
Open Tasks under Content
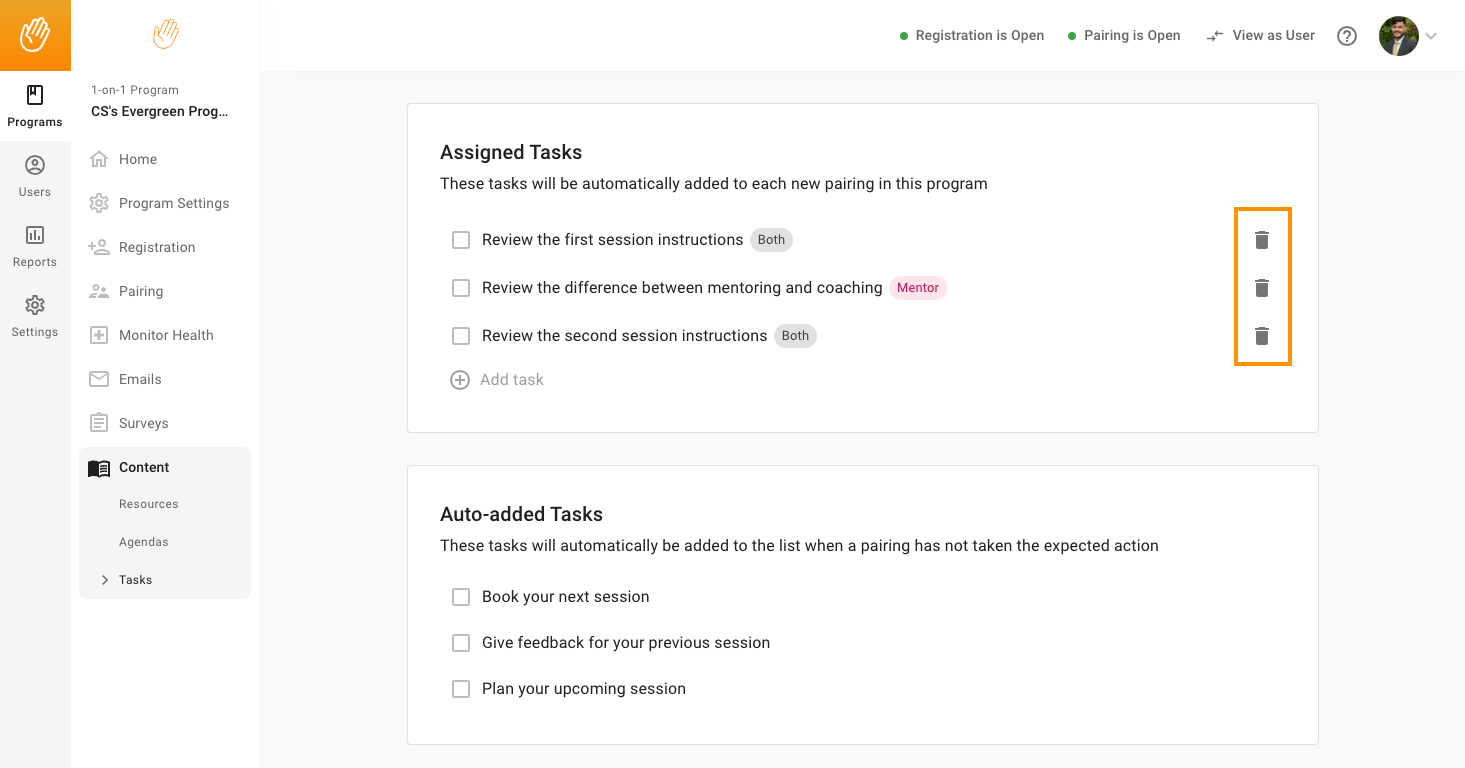click(x=135, y=580)
